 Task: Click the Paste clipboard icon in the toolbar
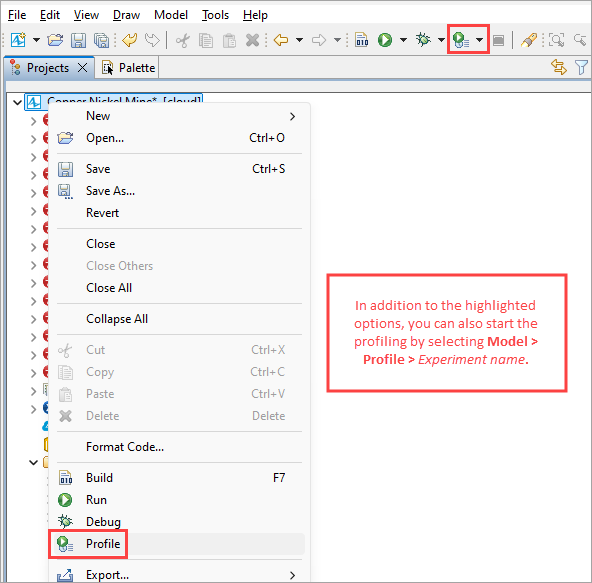point(229,40)
